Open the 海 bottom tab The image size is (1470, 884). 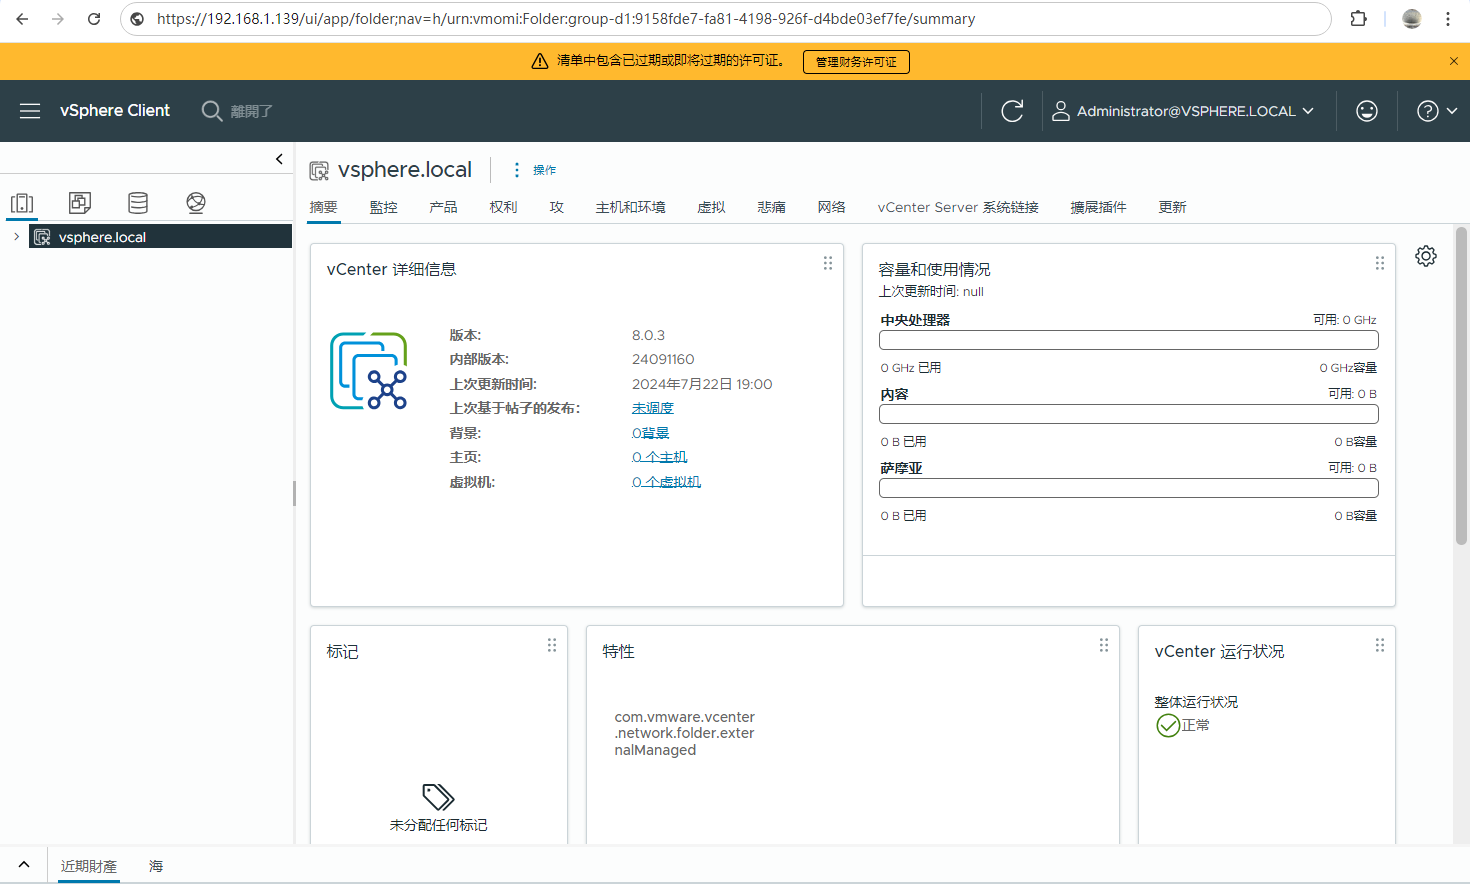(x=156, y=866)
